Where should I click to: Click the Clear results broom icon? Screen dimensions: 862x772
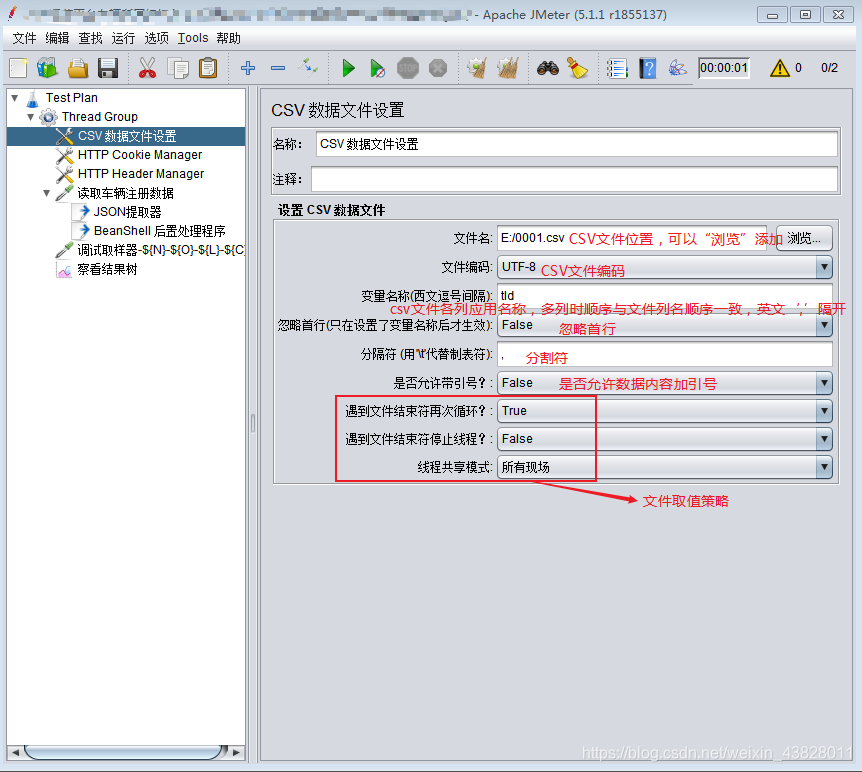pyautogui.click(x=477, y=68)
